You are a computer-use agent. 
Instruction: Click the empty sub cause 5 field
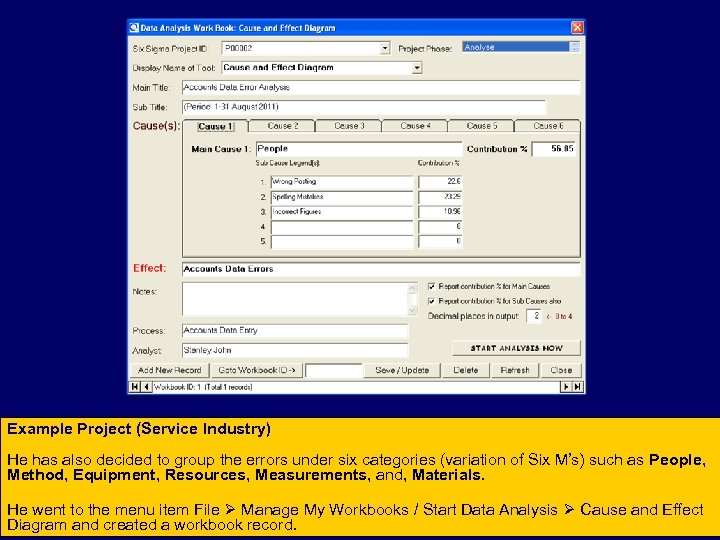[x=342, y=242]
